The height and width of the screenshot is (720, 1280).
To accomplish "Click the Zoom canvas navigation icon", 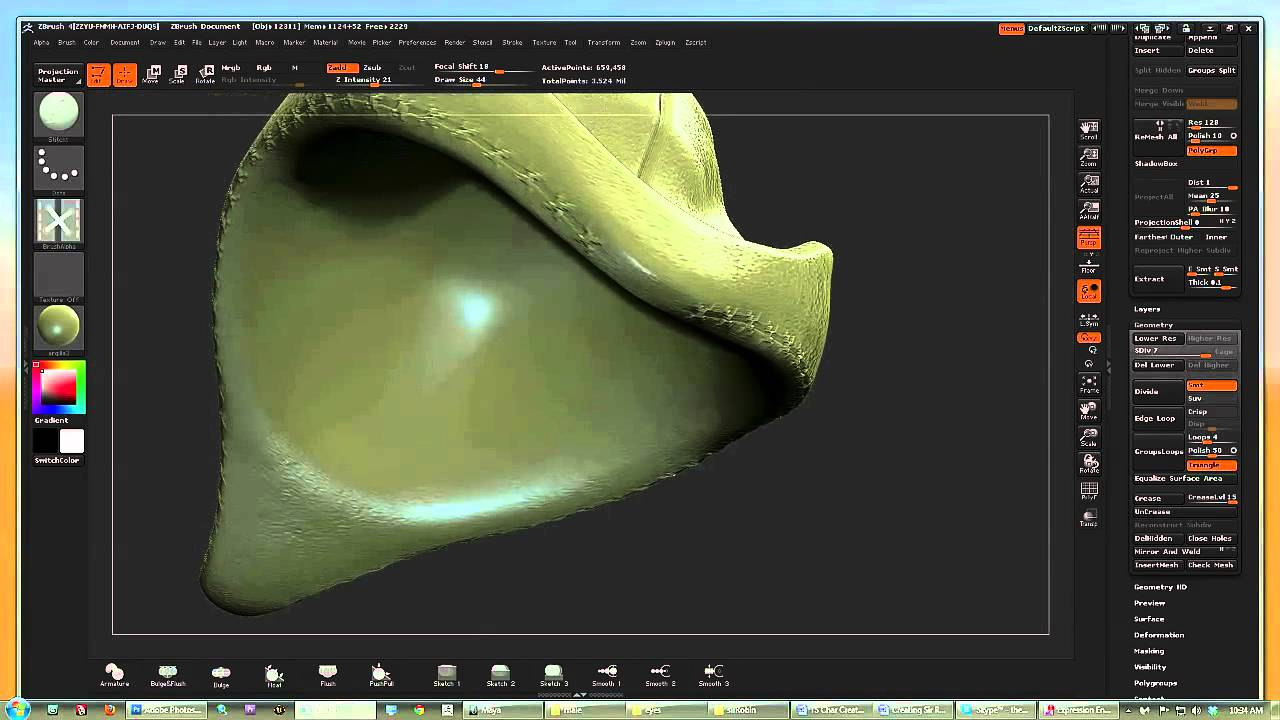I will [1089, 157].
